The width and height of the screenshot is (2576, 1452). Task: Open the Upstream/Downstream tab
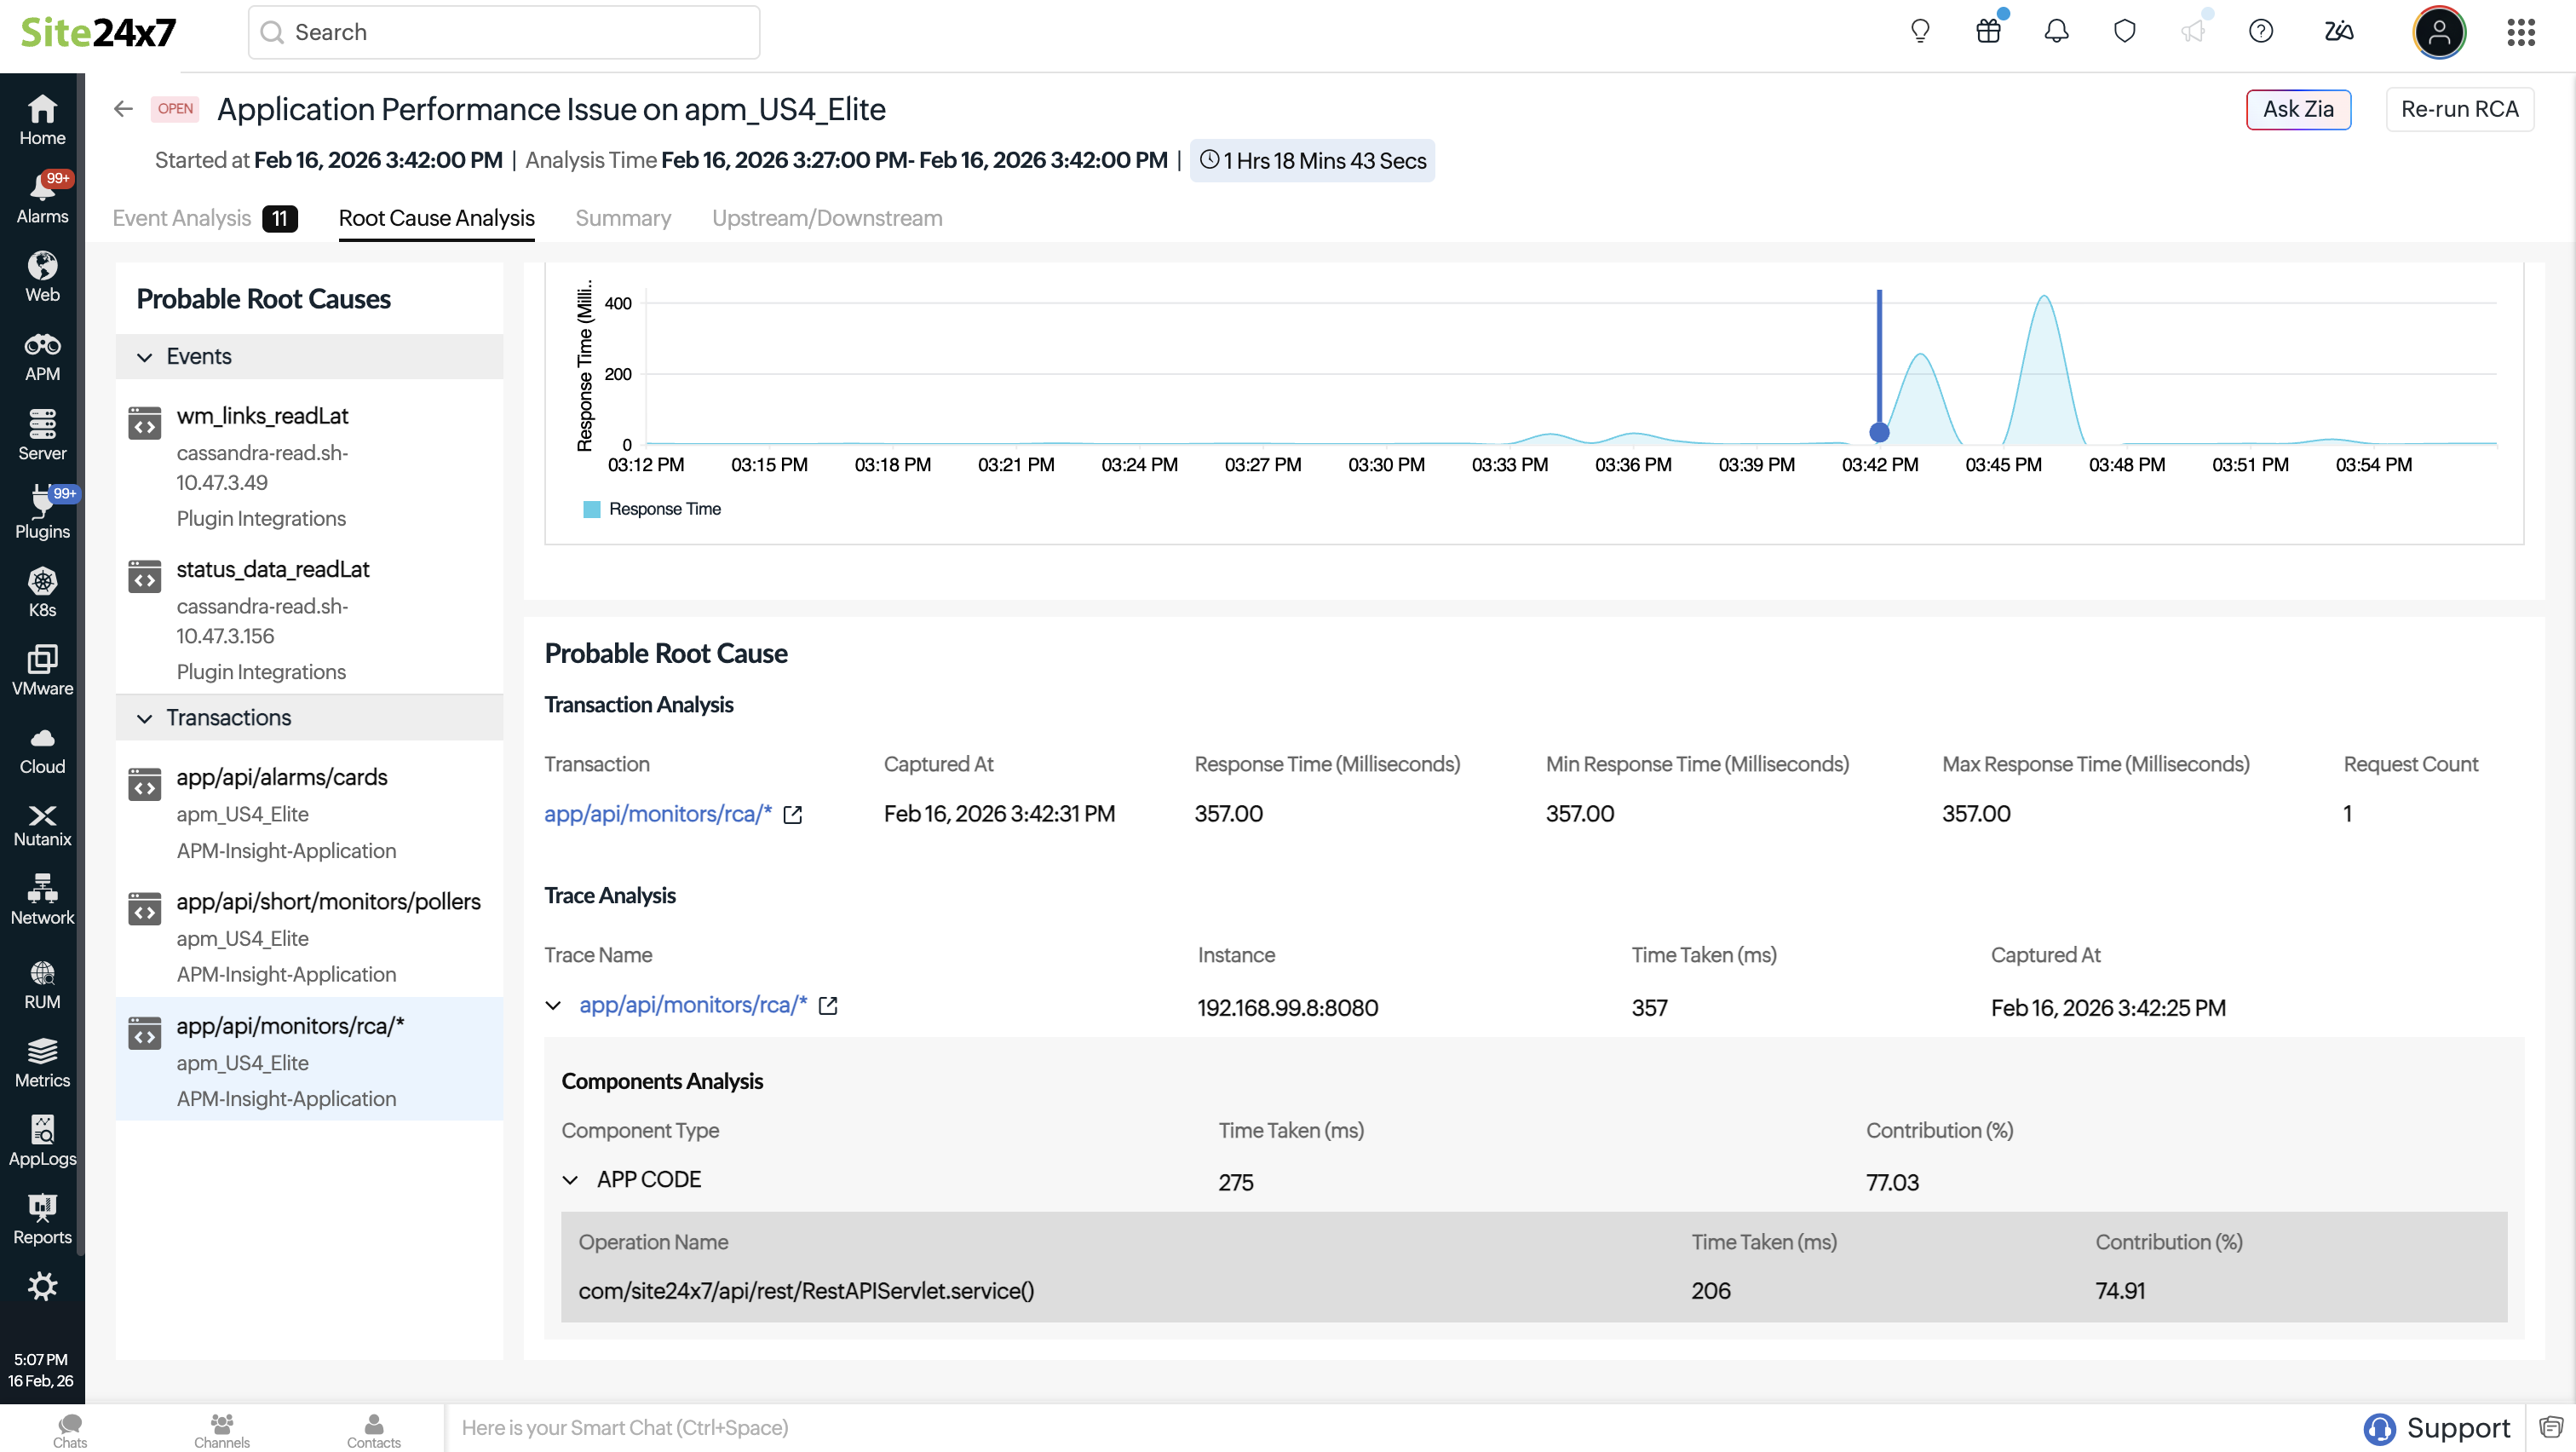click(x=827, y=218)
